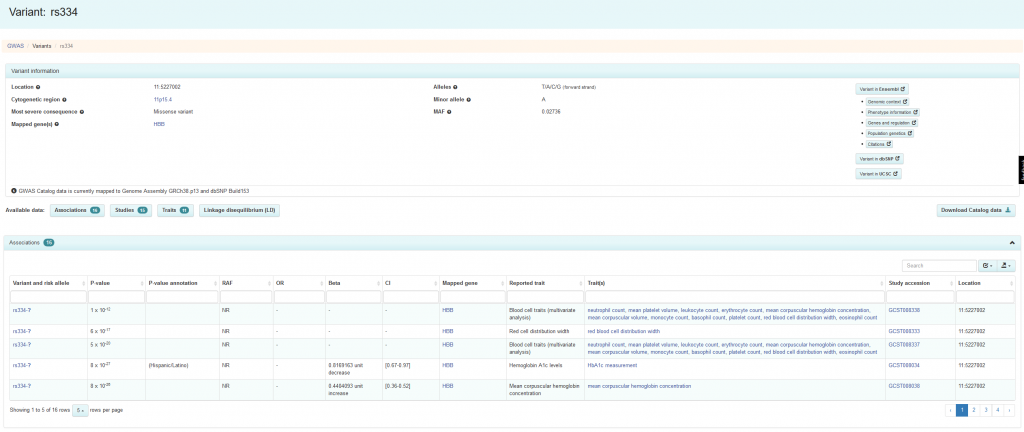Viewport: 1024px width, 432px height.
Task: Open the table export dropdown
Action: (1005, 265)
